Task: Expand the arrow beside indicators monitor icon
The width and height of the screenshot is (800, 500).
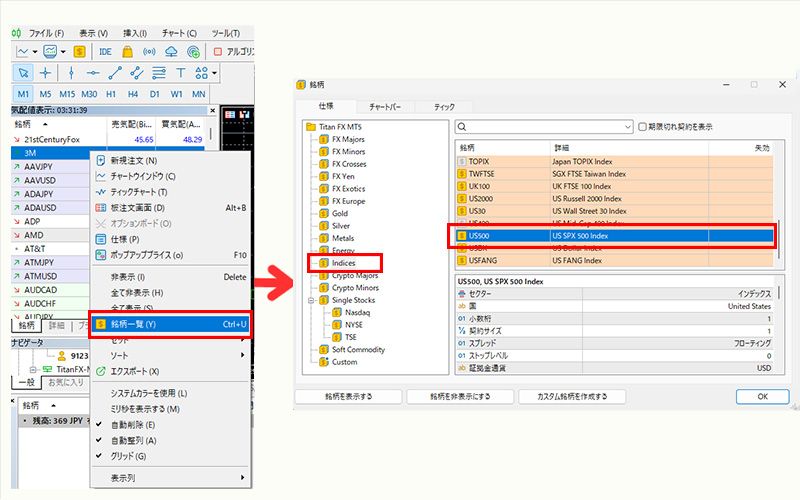Action: [63, 52]
